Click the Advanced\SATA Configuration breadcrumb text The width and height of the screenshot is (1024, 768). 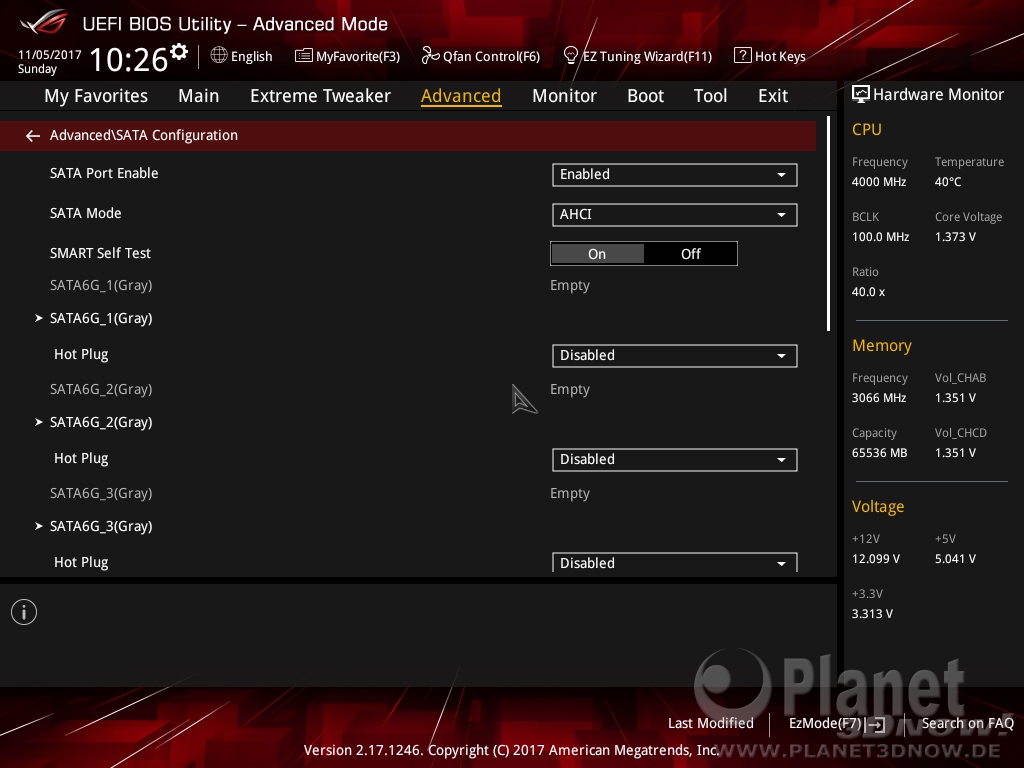point(144,135)
